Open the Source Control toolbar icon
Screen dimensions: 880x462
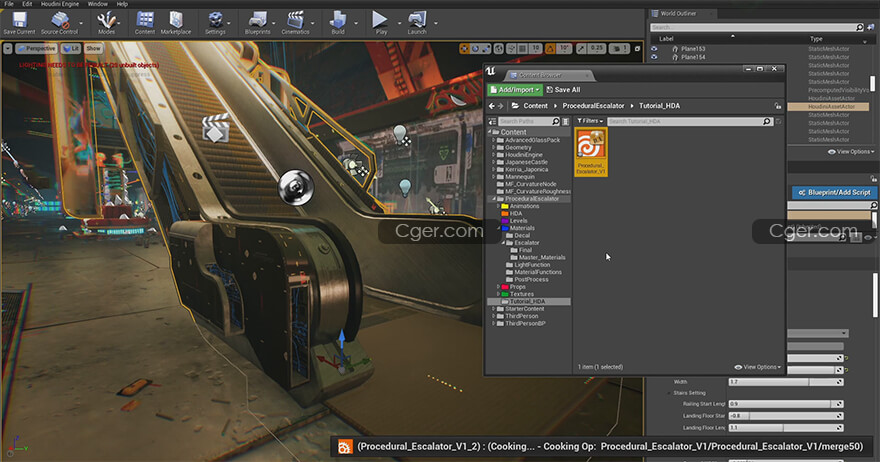[x=59, y=23]
